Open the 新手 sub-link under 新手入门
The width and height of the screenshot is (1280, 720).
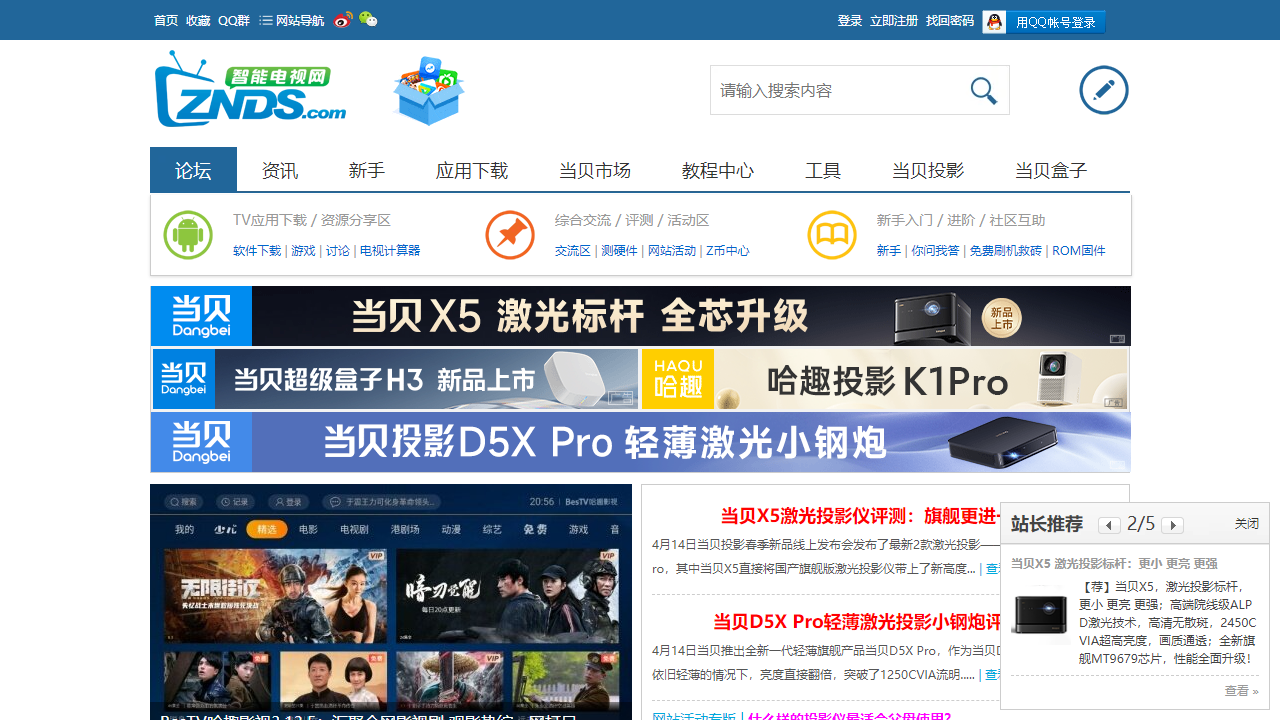[889, 251]
